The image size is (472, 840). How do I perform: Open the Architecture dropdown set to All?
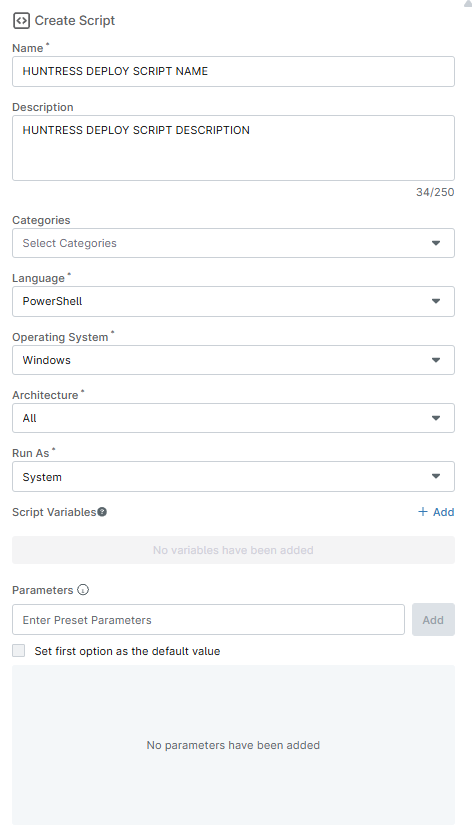tap(234, 418)
